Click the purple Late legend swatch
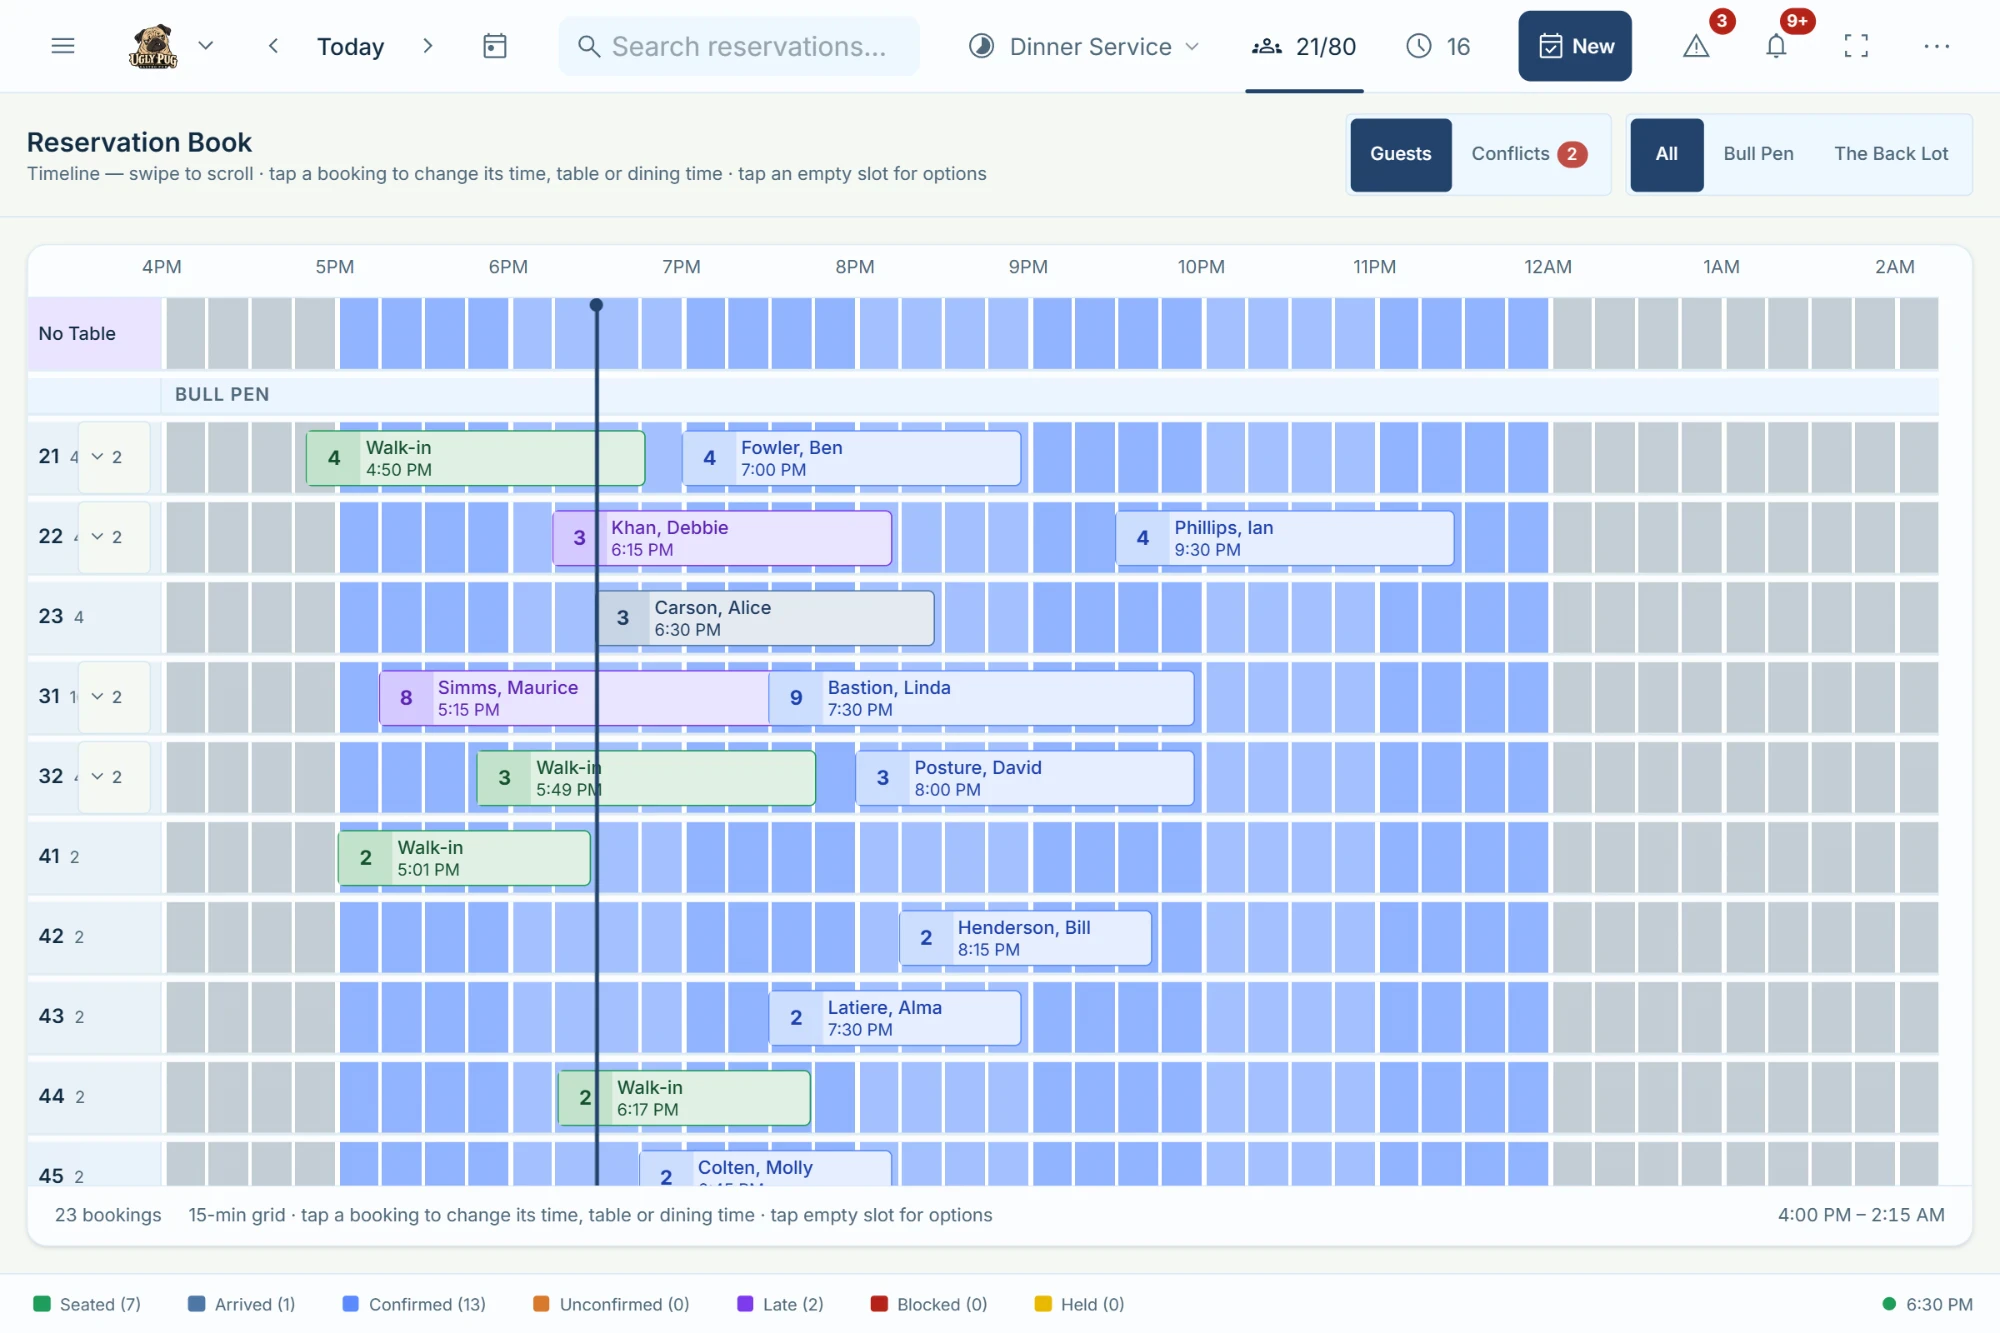This screenshot has height=1333, width=2000. click(745, 1304)
